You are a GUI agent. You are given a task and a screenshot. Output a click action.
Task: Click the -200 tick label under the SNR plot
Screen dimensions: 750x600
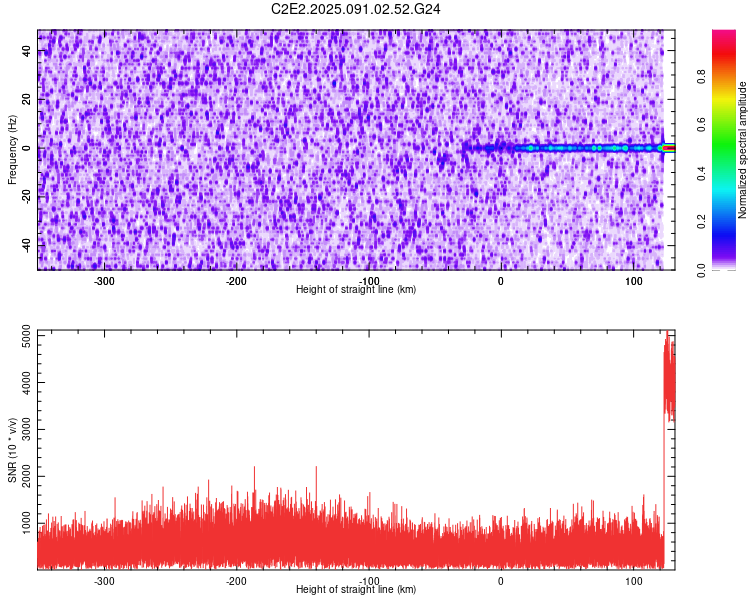236,581
